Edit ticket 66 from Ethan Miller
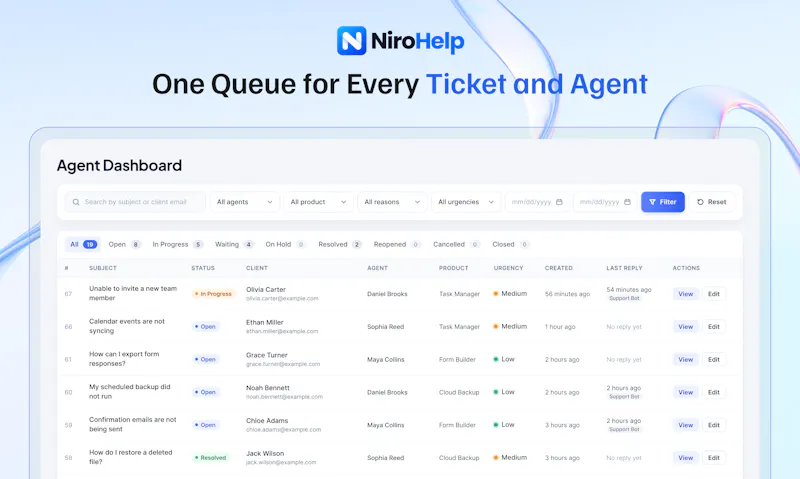The height and width of the screenshot is (479, 800). pos(714,326)
